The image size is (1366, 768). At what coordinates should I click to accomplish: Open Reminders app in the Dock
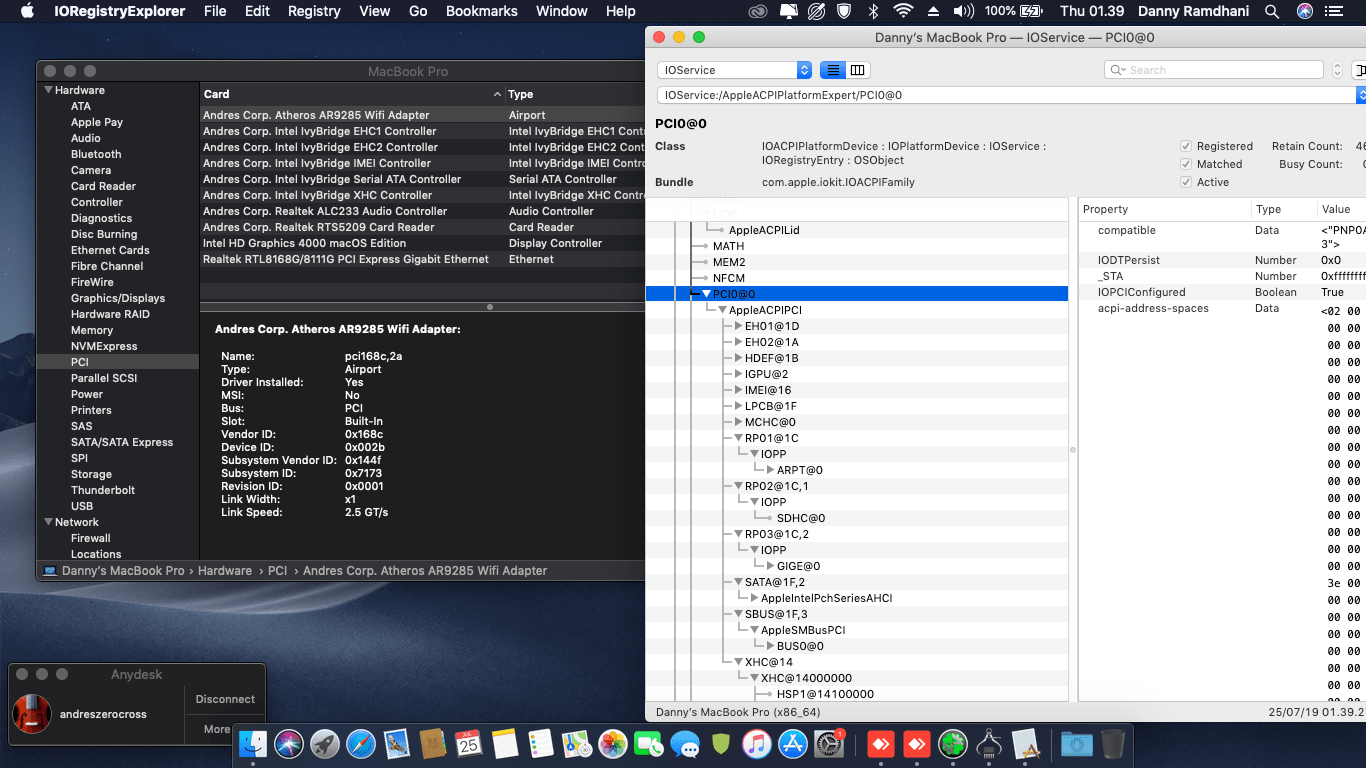tap(540, 743)
